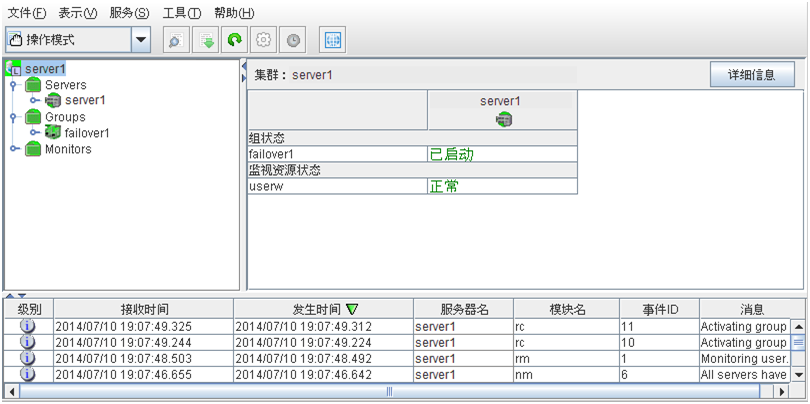810x404 pixels.
Task: Click the green reload toolbar icon
Action: click(235, 40)
